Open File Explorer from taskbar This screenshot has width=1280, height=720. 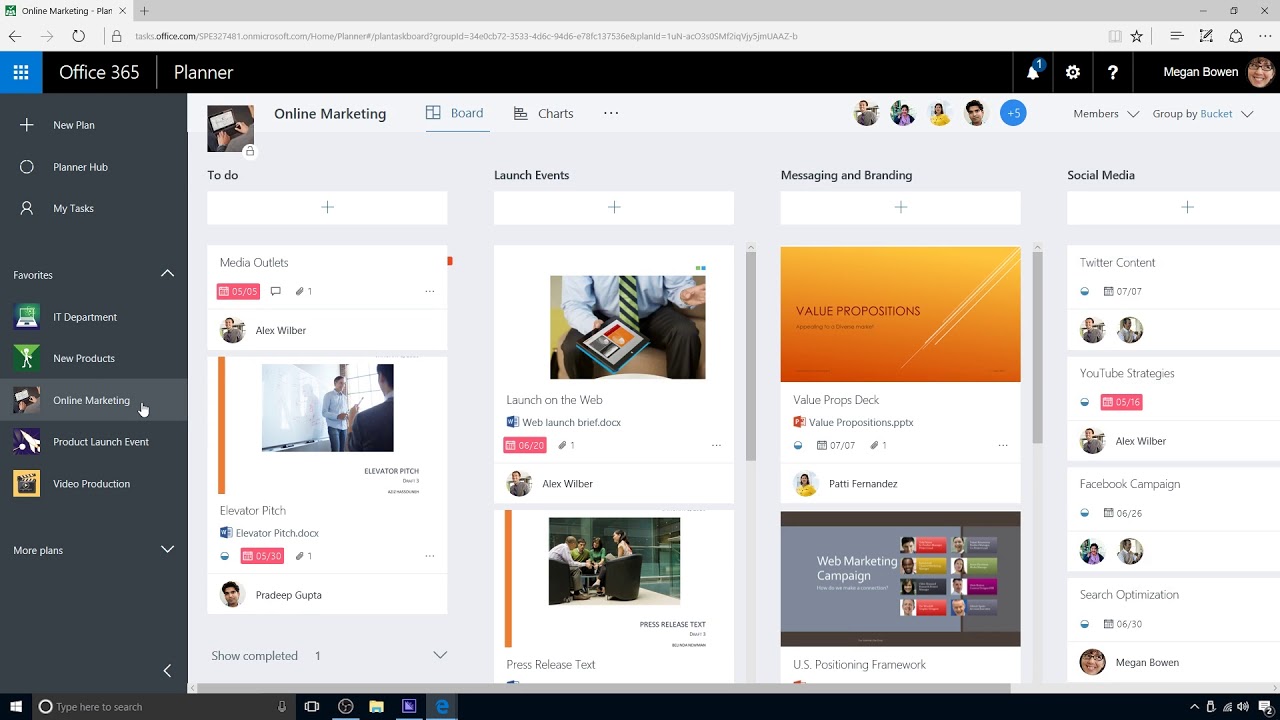click(377, 706)
